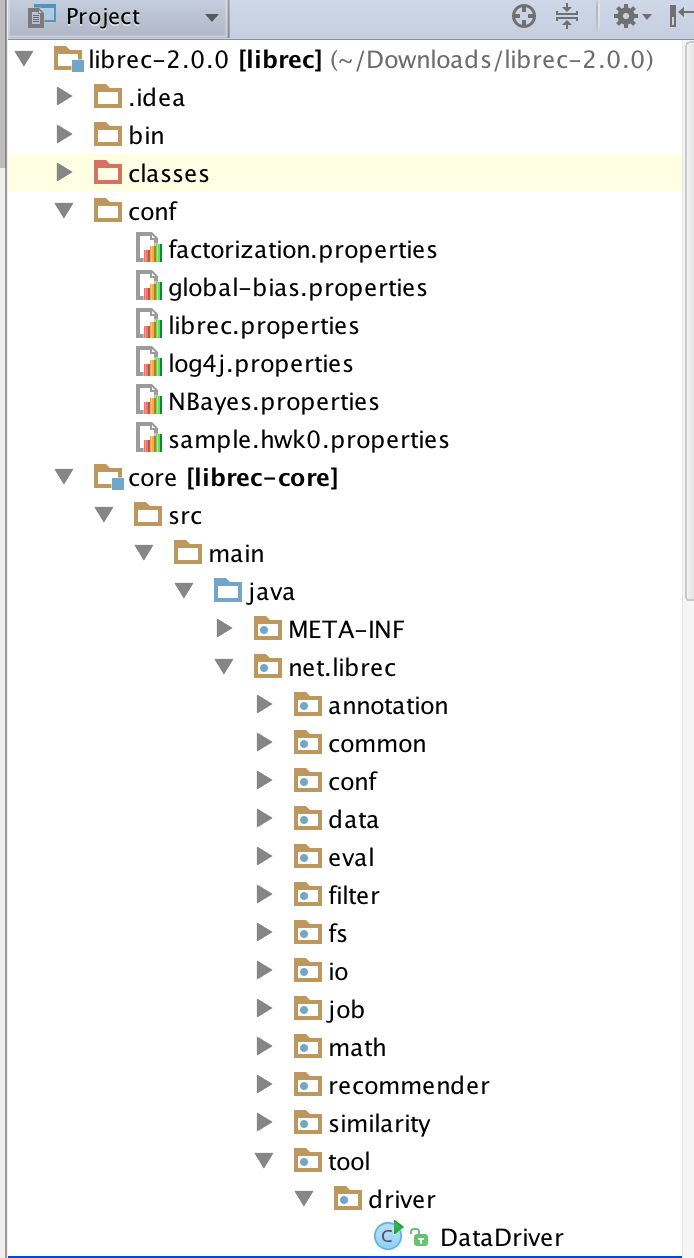Expand the recommender package
The height and width of the screenshot is (1258, 694).
pyautogui.click(x=265, y=1084)
